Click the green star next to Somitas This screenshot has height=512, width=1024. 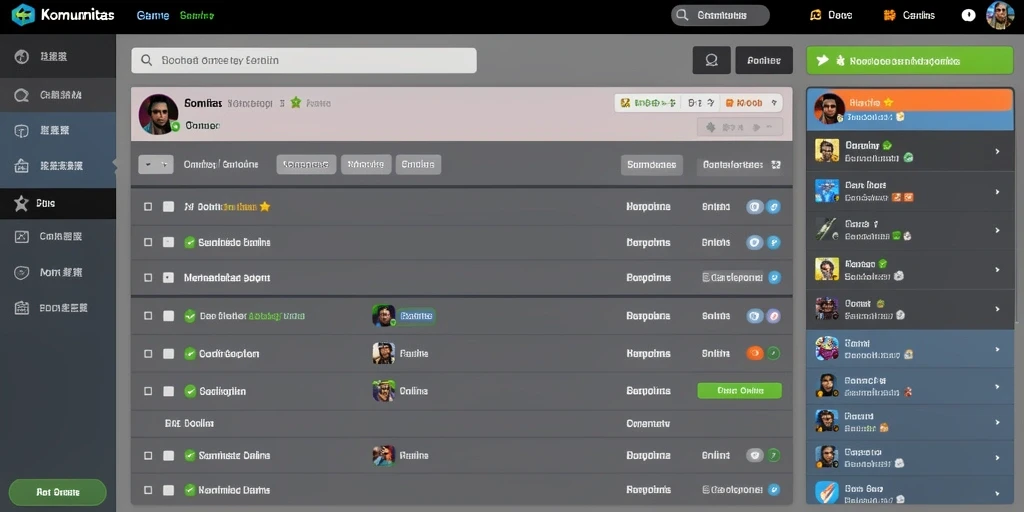(x=296, y=103)
